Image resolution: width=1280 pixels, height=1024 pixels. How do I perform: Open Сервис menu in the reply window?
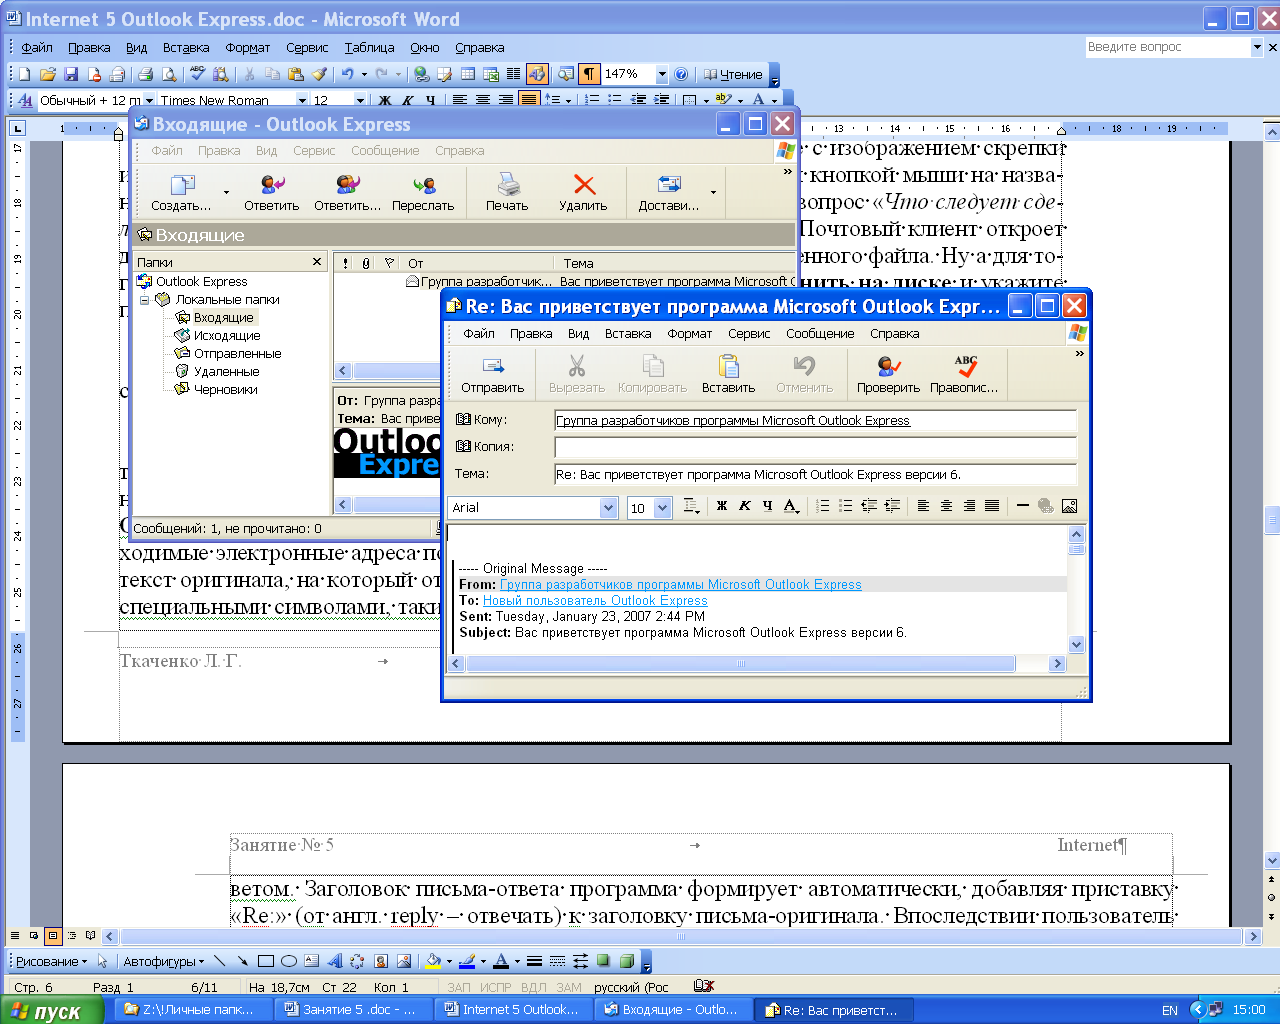click(749, 333)
